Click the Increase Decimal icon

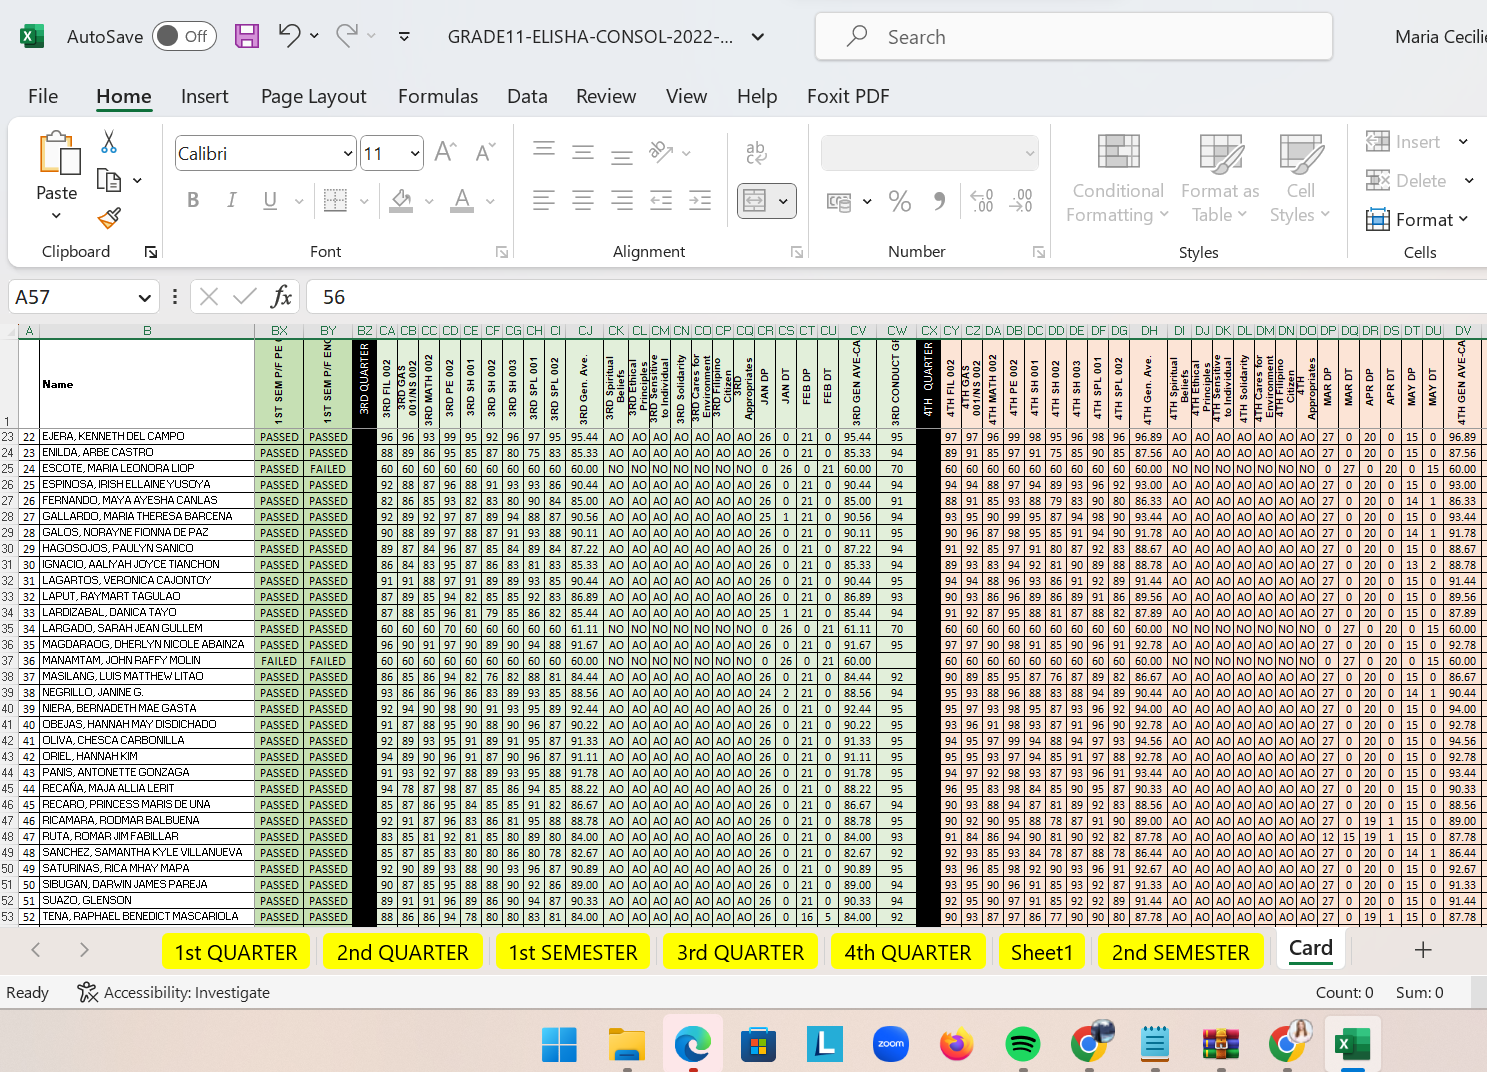coord(982,201)
